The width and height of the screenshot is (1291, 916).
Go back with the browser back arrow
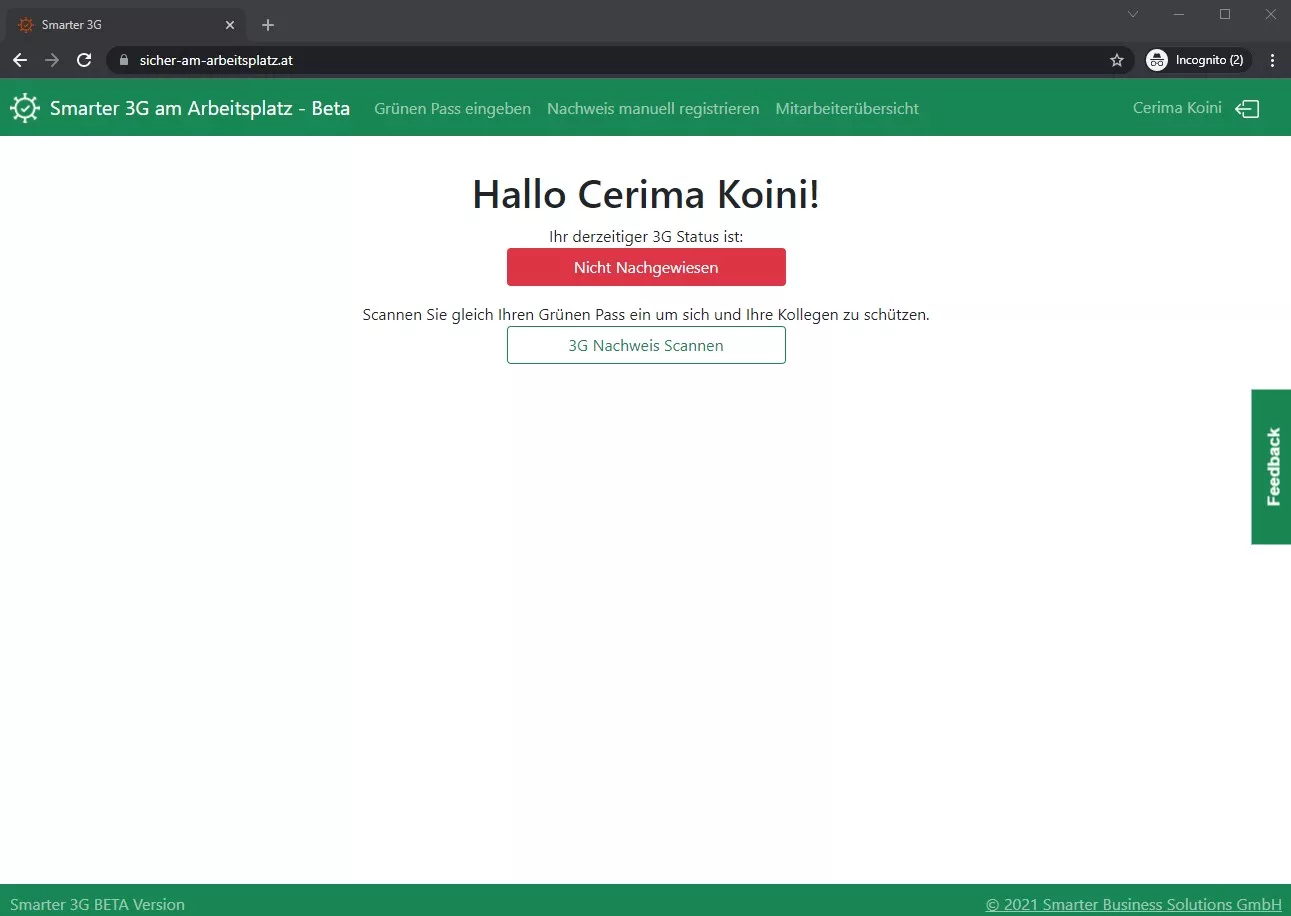coord(20,60)
